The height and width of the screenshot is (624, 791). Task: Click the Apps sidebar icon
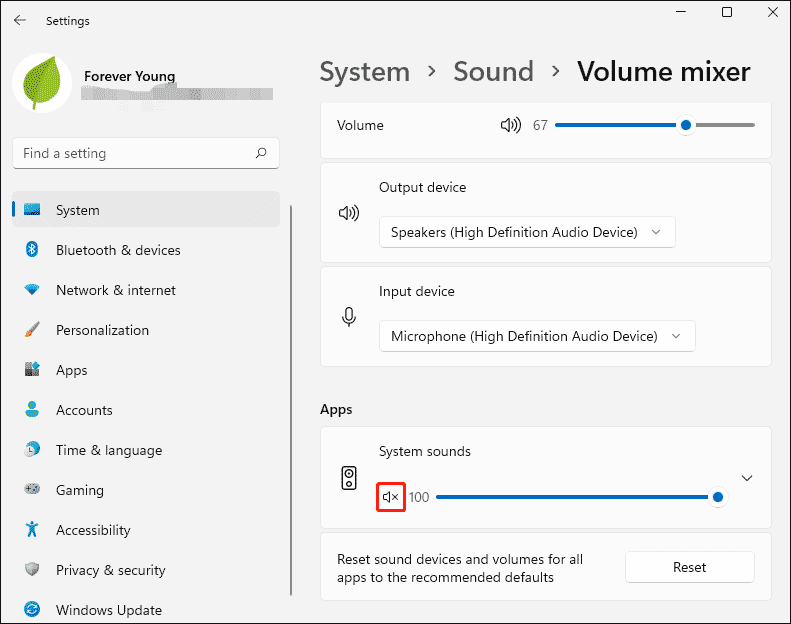click(32, 369)
